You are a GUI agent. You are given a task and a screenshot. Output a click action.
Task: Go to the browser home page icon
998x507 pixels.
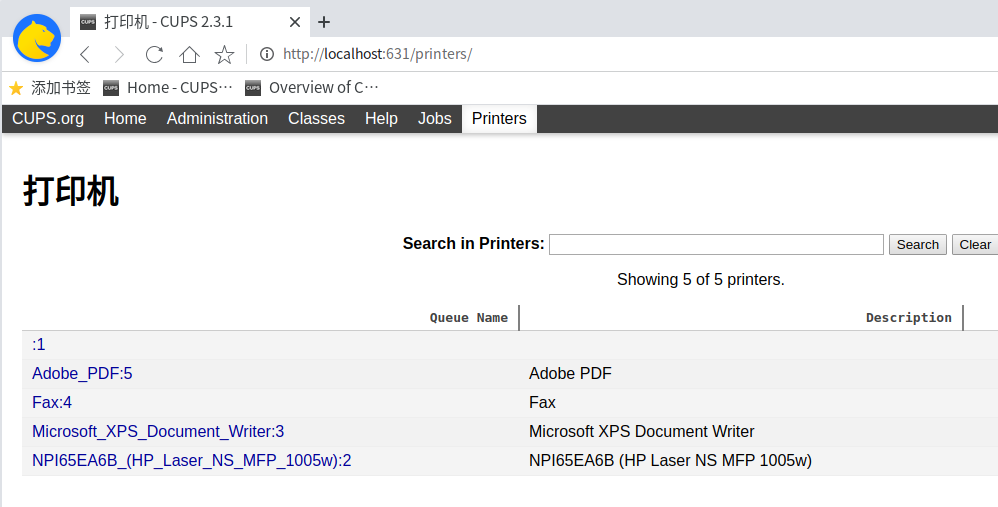coord(189,54)
